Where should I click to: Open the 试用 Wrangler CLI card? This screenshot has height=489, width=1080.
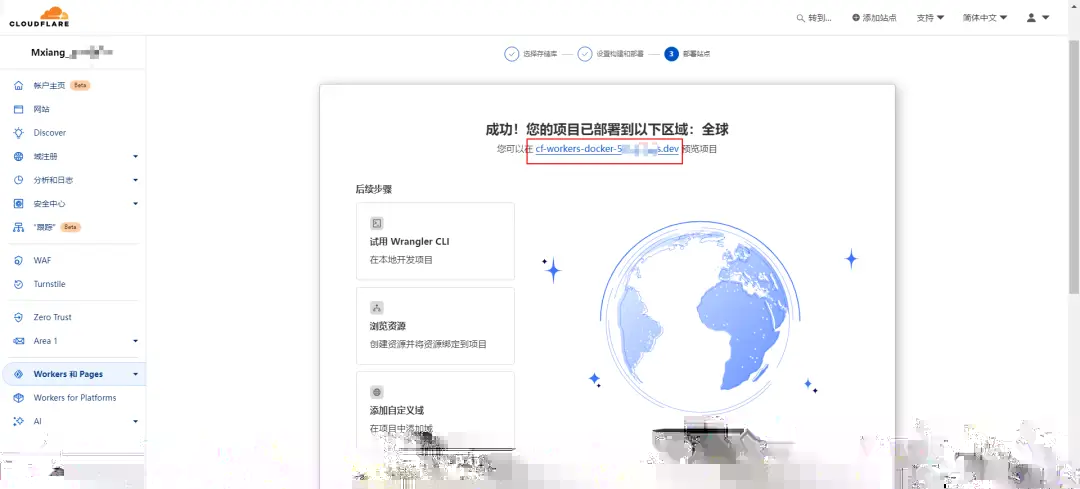pos(435,241)
